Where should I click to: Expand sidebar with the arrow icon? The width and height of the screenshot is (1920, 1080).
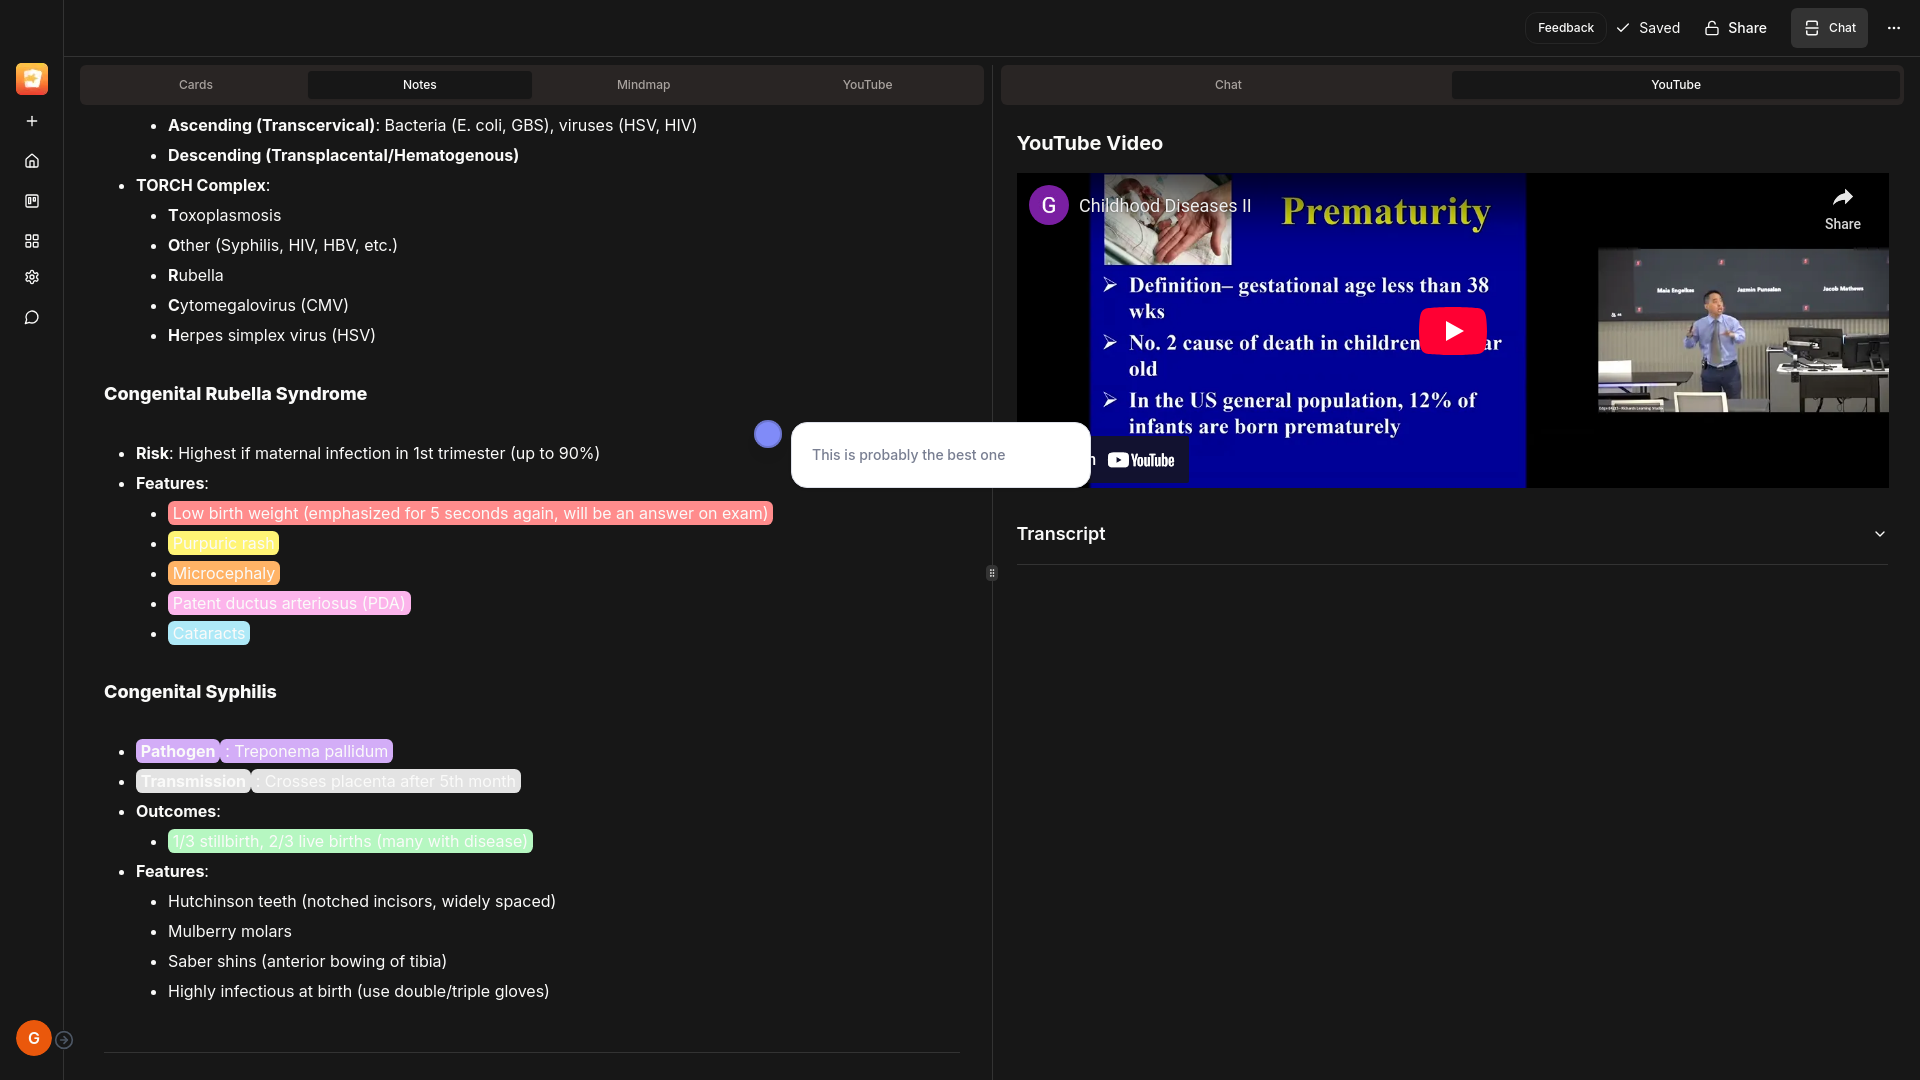tap(64, 1040)
